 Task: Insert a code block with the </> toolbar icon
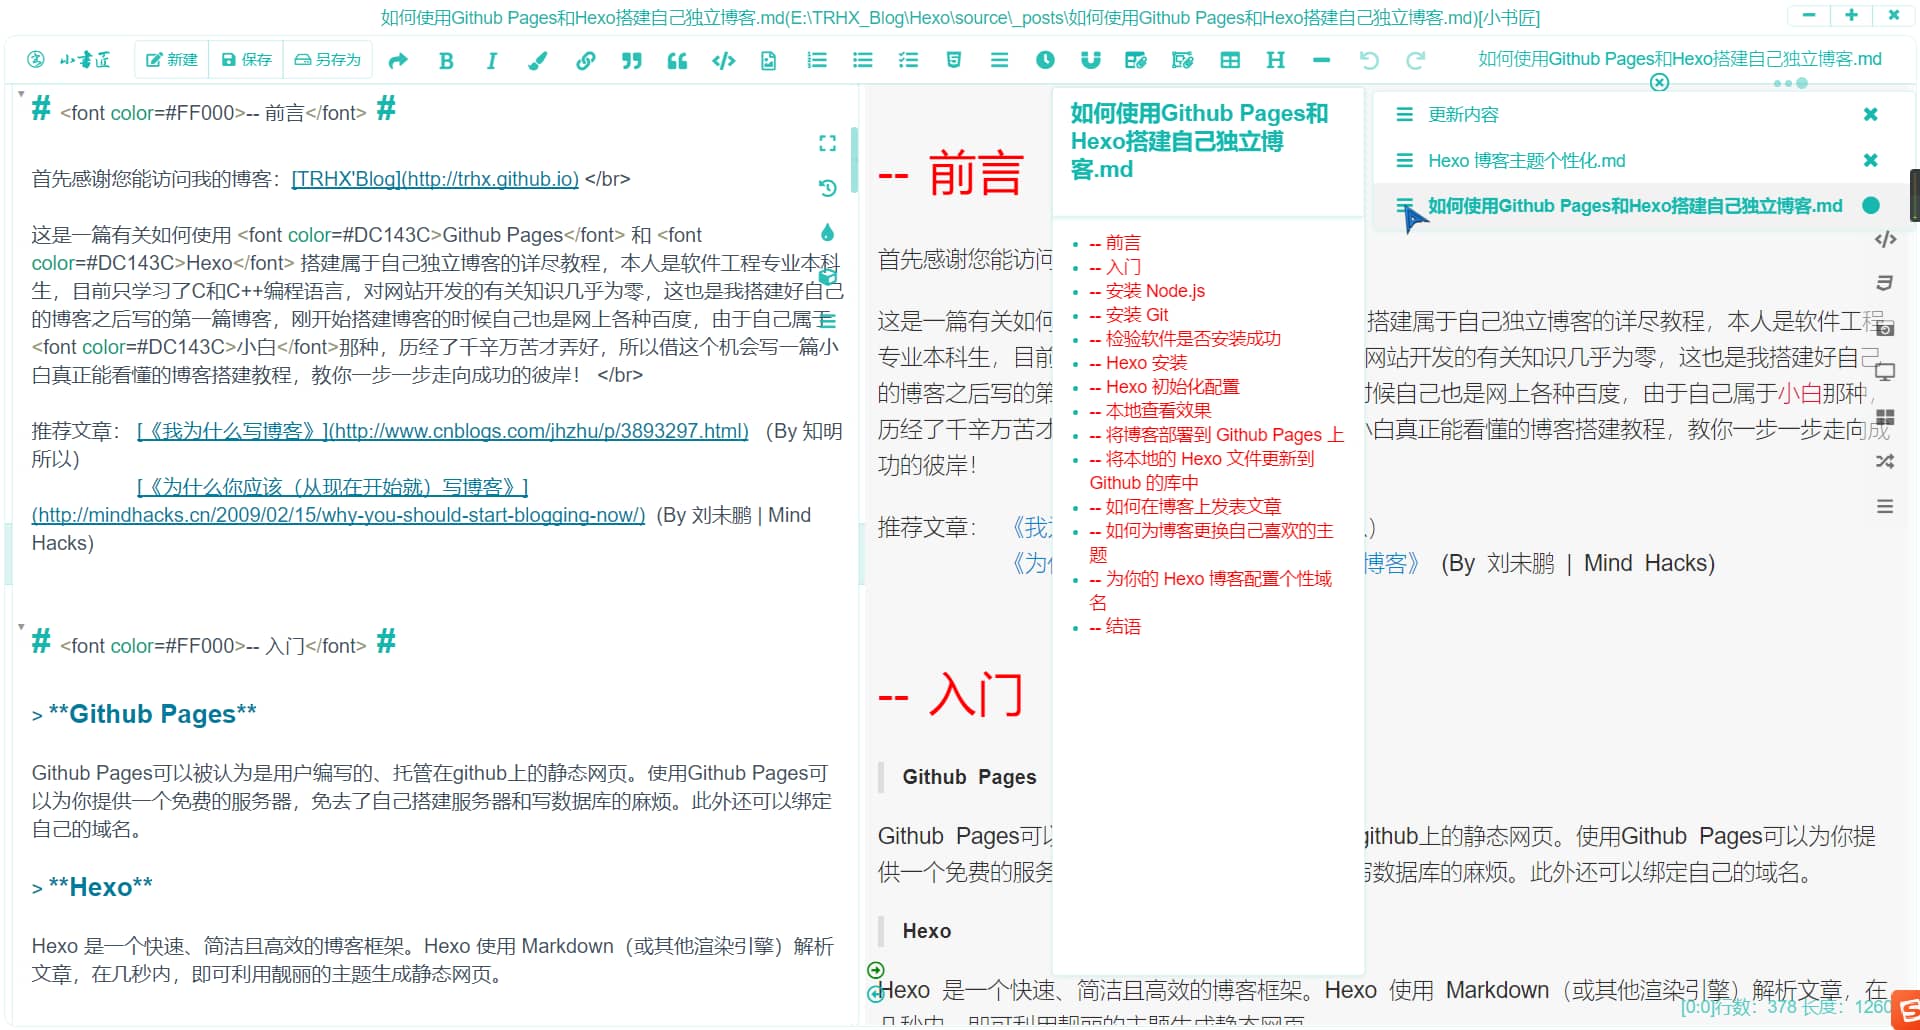point(723,61)
